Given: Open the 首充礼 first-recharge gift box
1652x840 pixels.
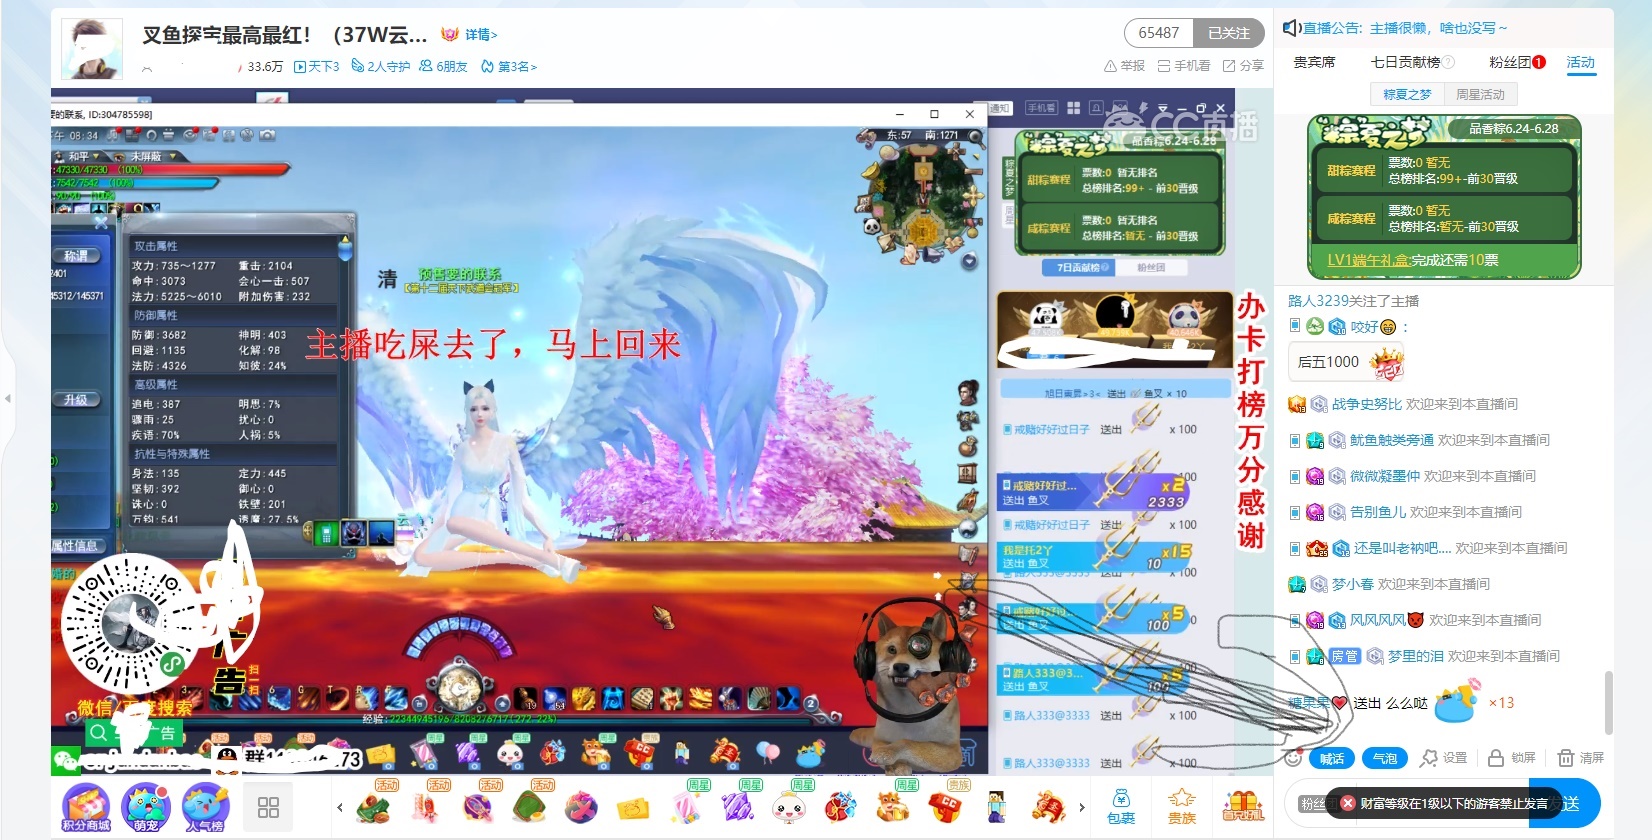Looking at the screenshot, I should click(x=1242, y=807).
